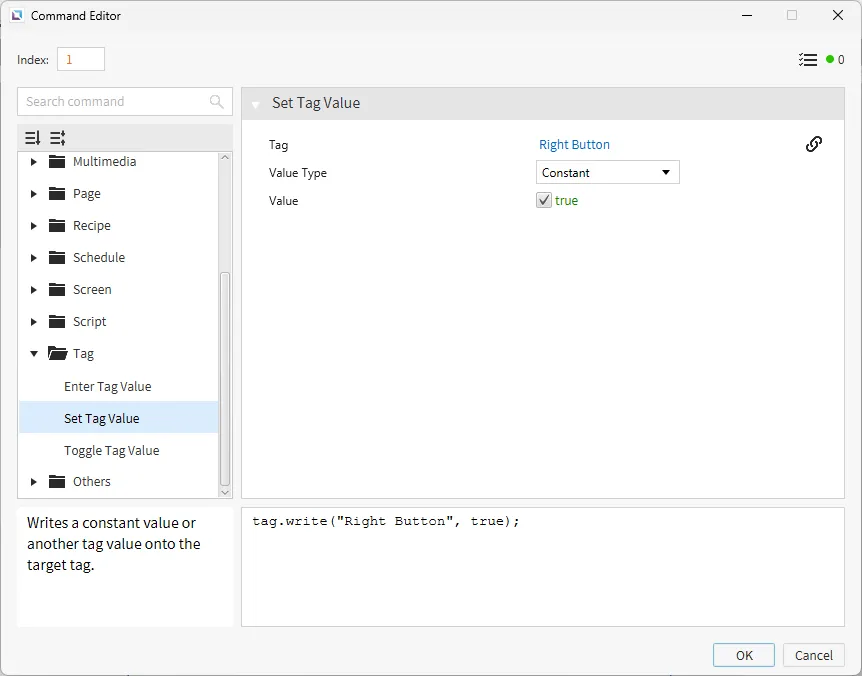Collapse the Set Tag Value section header
862x676 pixels.
pyautogui.click(x=256, y=104)
